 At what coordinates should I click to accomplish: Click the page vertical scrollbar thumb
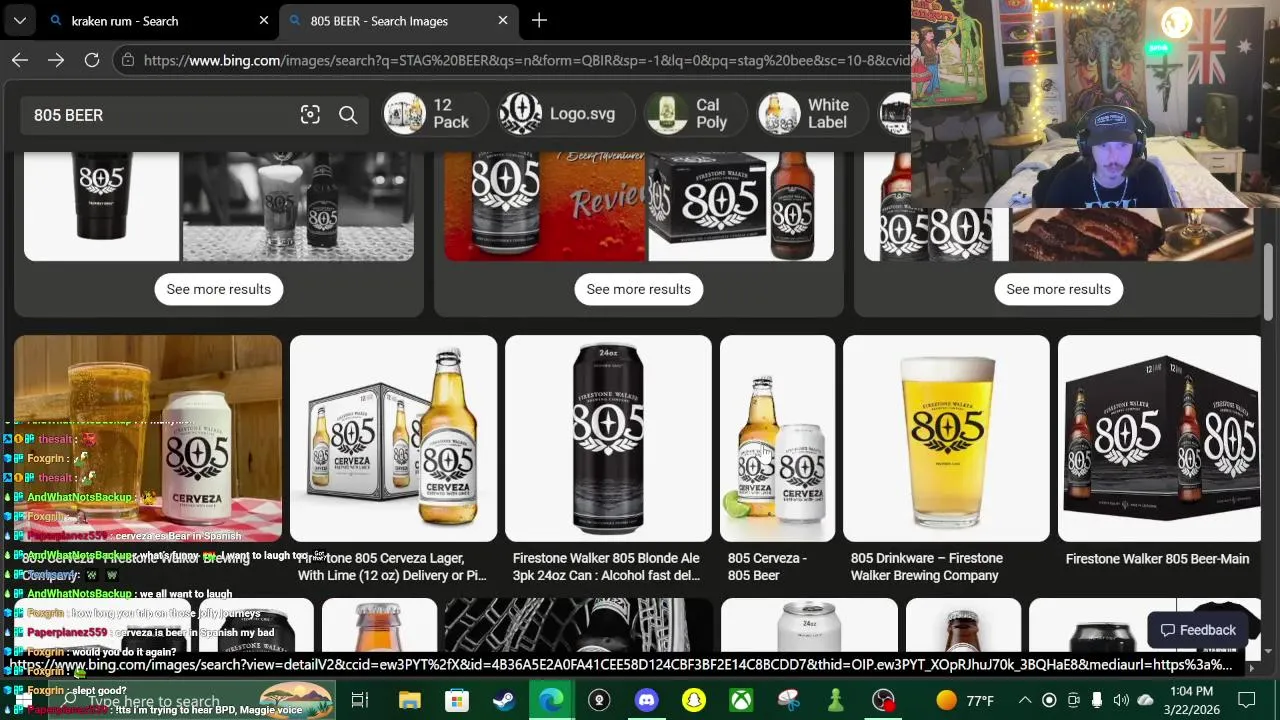1268,282
